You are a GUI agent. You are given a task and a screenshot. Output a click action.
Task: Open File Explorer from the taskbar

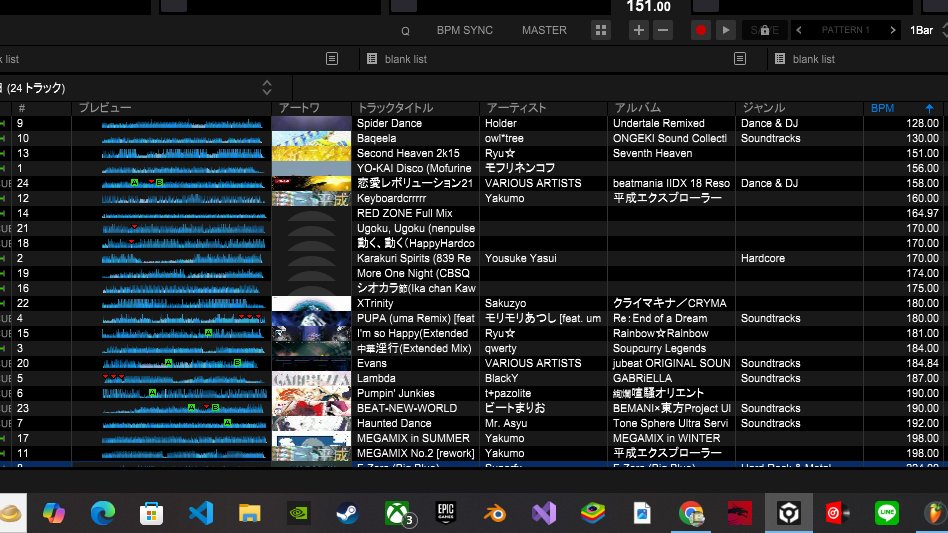pyautogui.click(x=249, y=513)
